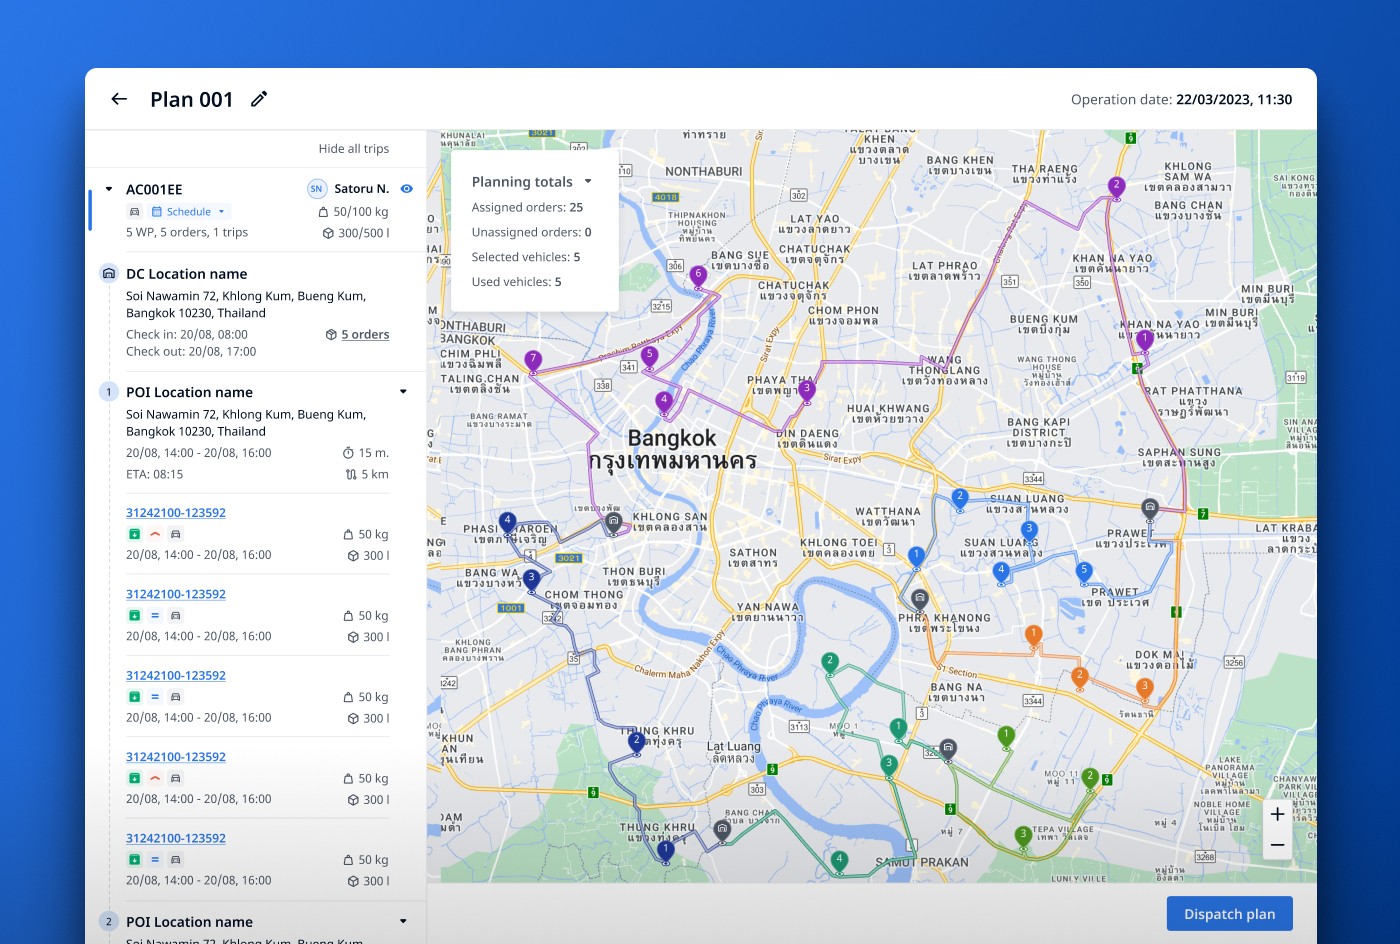Zoom in on the map
Viewport: 1400px width, 944px height.
click(1277, 814)
